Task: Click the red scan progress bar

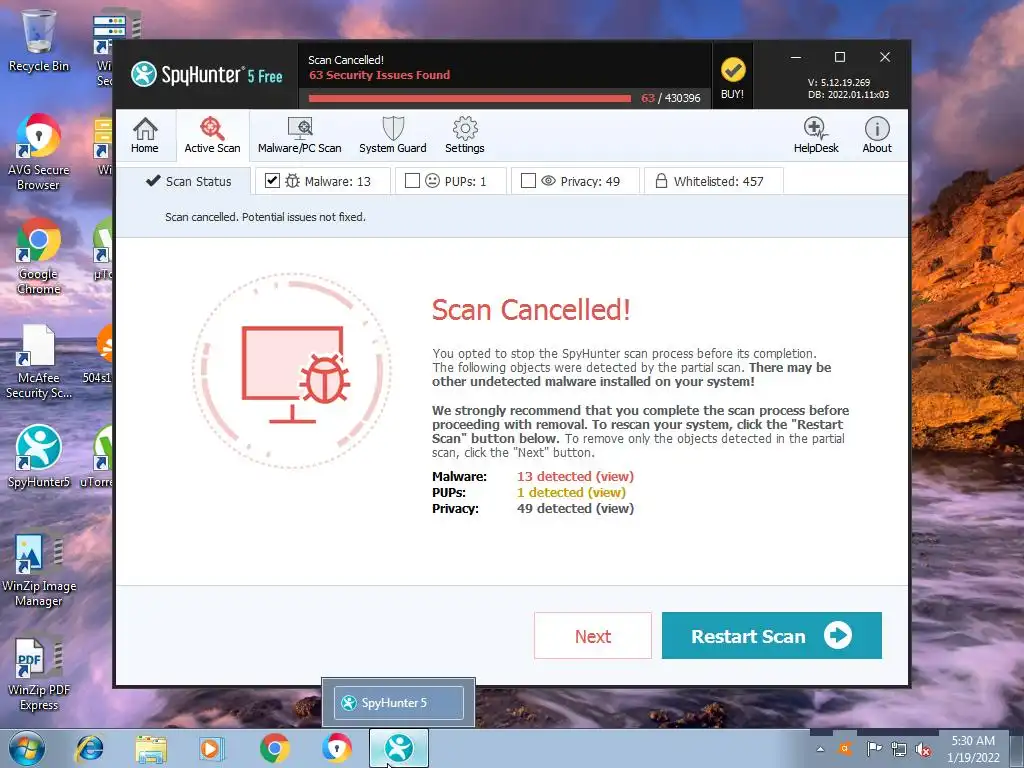Action: (470, 99)
